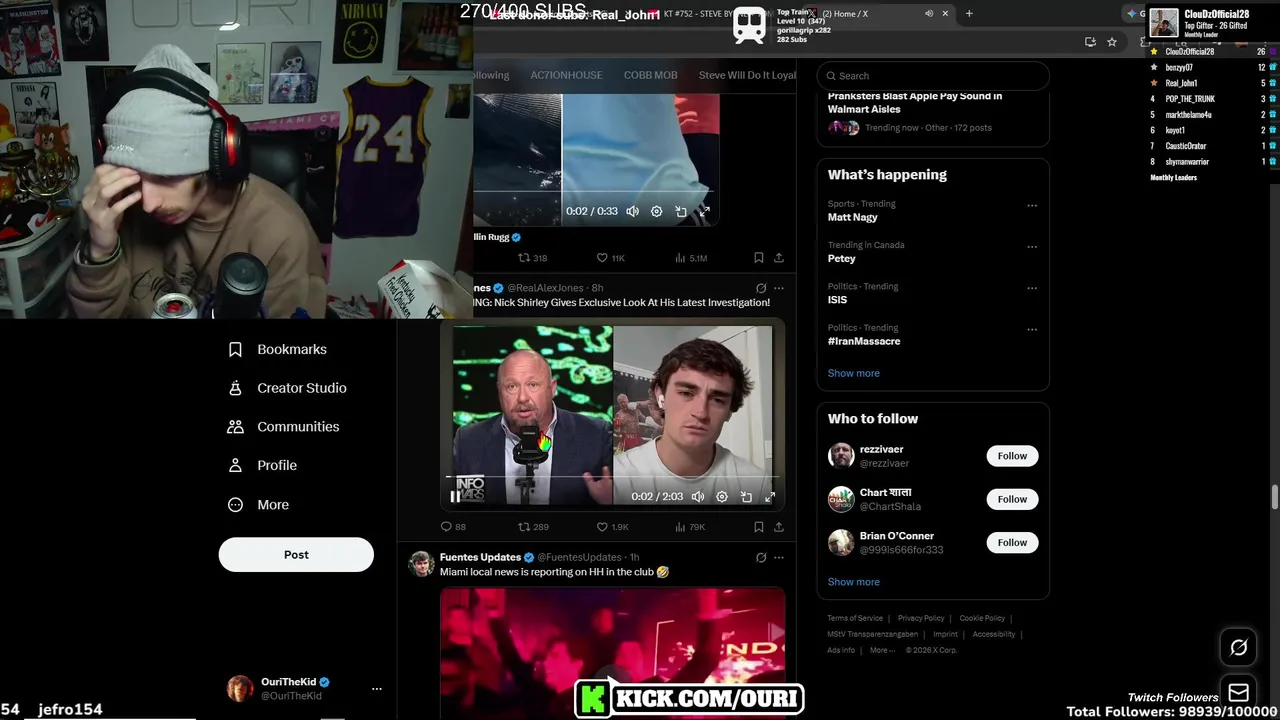Bookmark the Alex Jones post

click(x=758, y=527)
